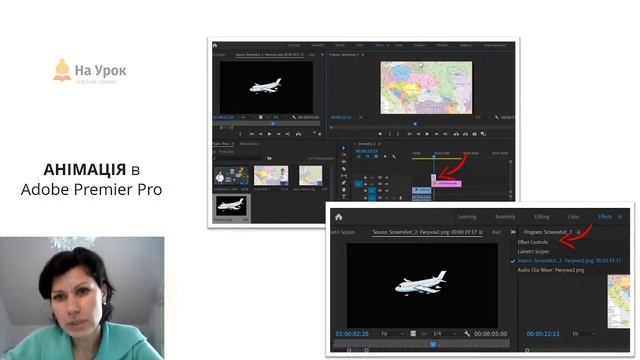Viewport: 640px width, 360px height.
Task: Switch to the Media Browser tab
Action: click(249, 144)
